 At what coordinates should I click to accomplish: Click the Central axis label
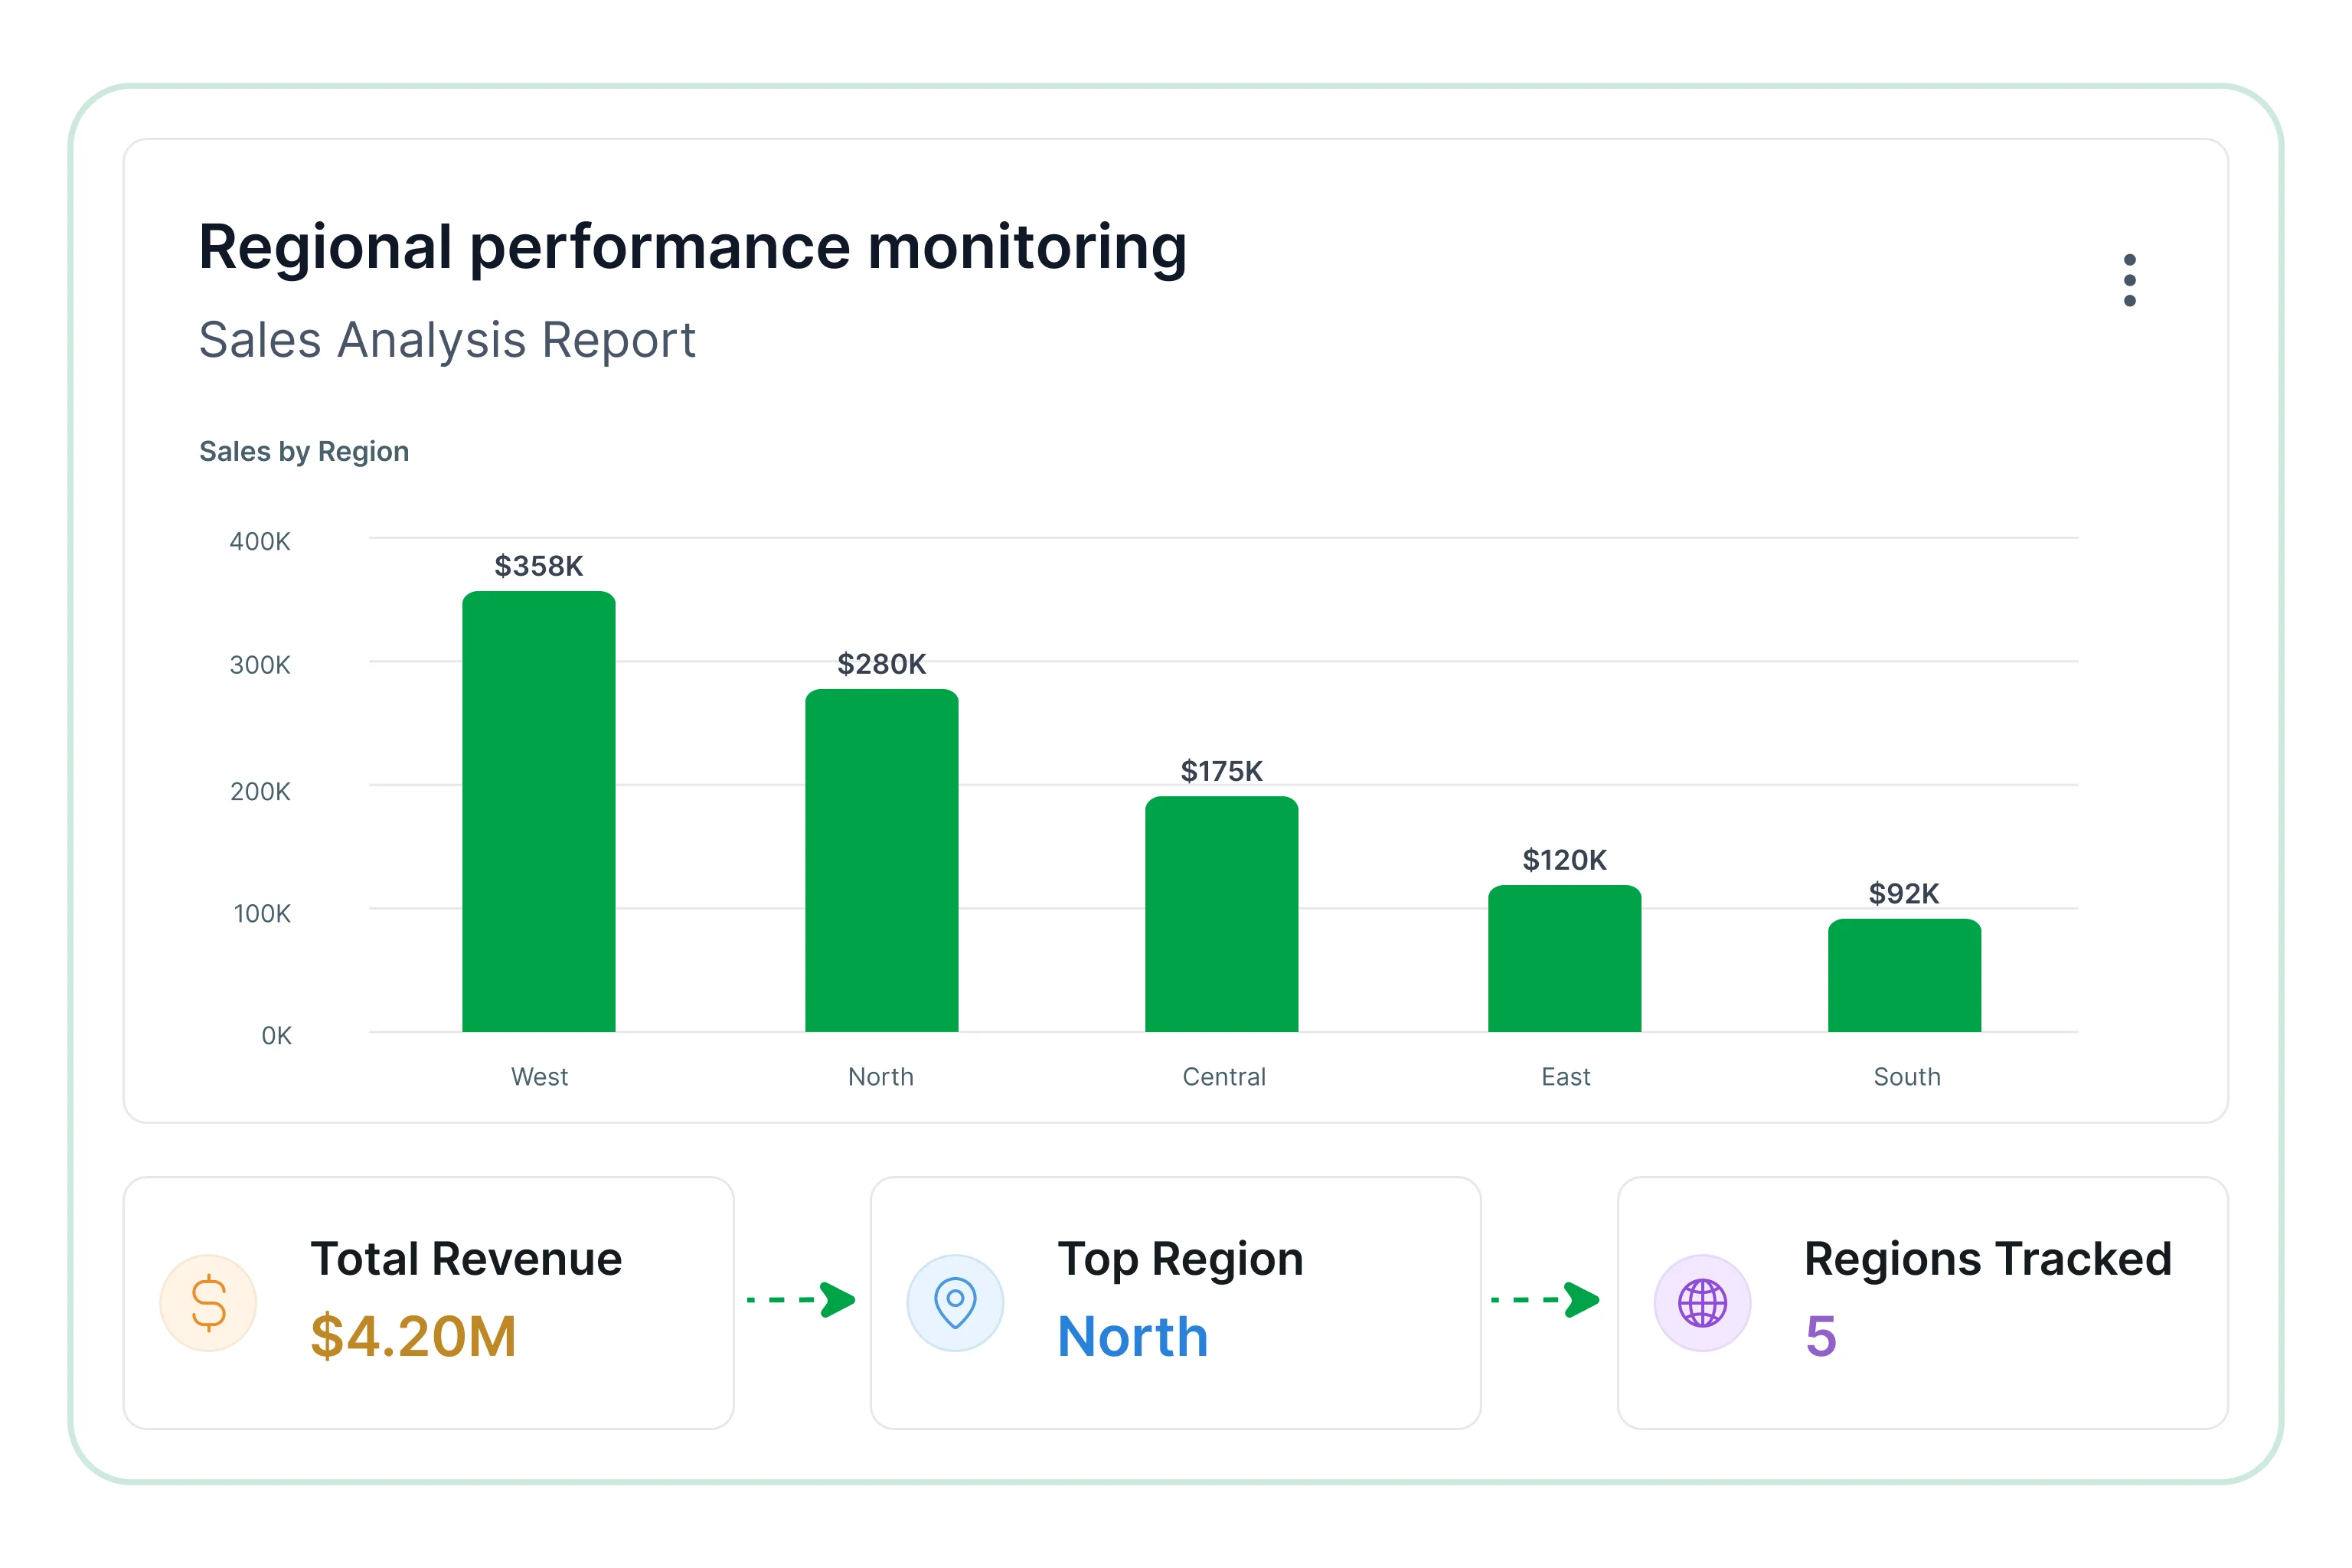[x=1224, y=1077]
